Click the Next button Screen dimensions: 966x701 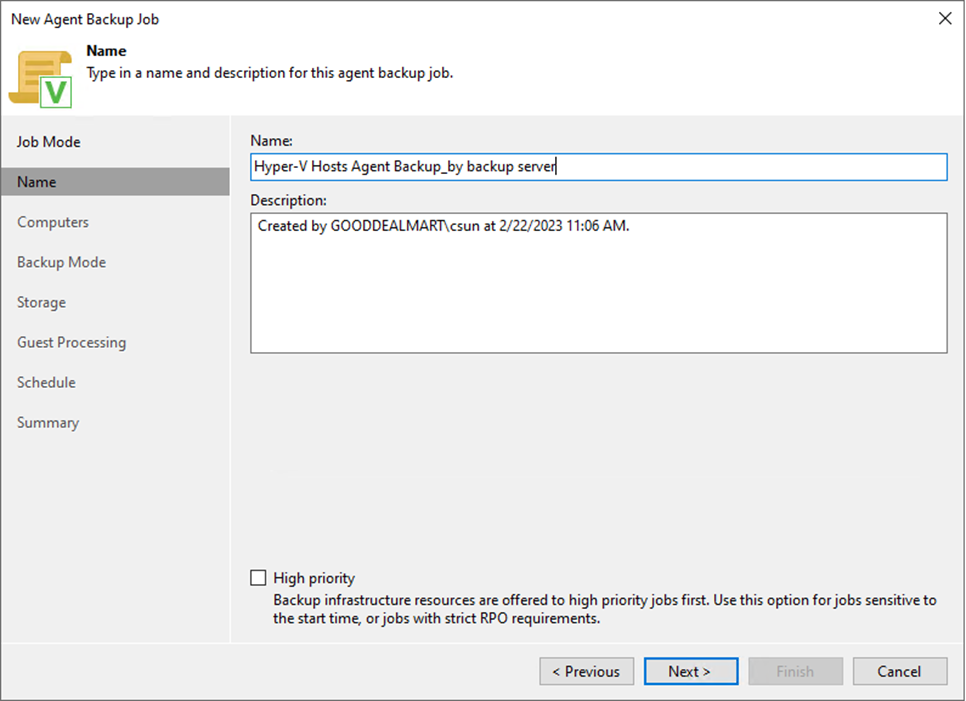click(x=691, y=671)
